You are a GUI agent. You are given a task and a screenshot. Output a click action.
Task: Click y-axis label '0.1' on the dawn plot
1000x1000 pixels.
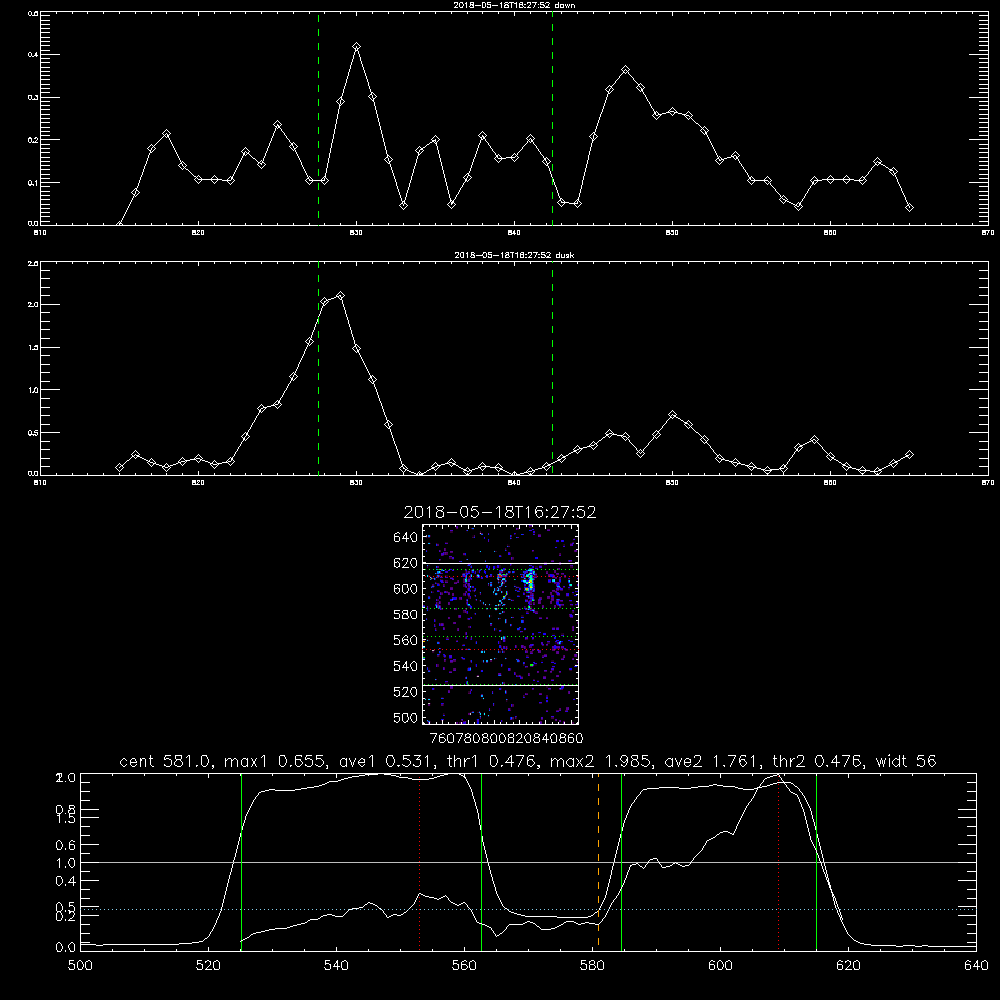pos(33,182)
